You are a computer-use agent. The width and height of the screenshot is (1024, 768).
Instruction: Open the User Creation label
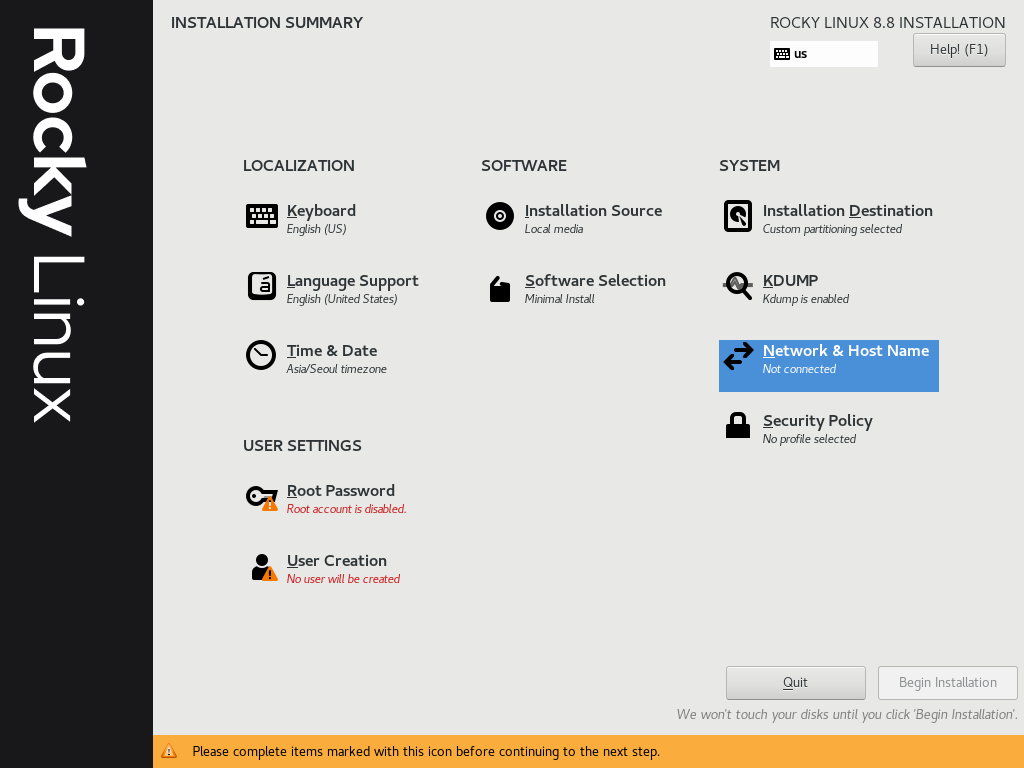tap(336, 561)
